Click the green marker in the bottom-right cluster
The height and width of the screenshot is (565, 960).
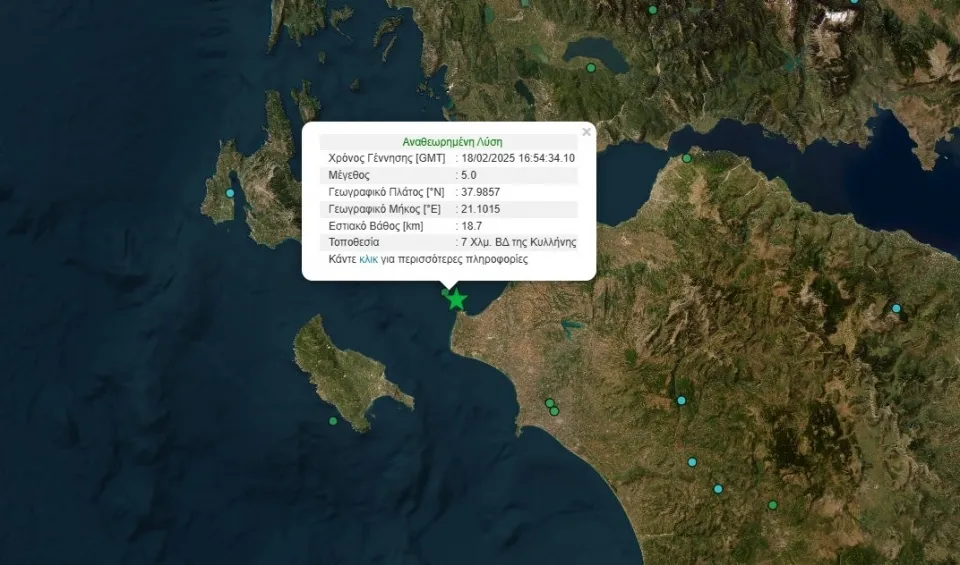point(772,505)
